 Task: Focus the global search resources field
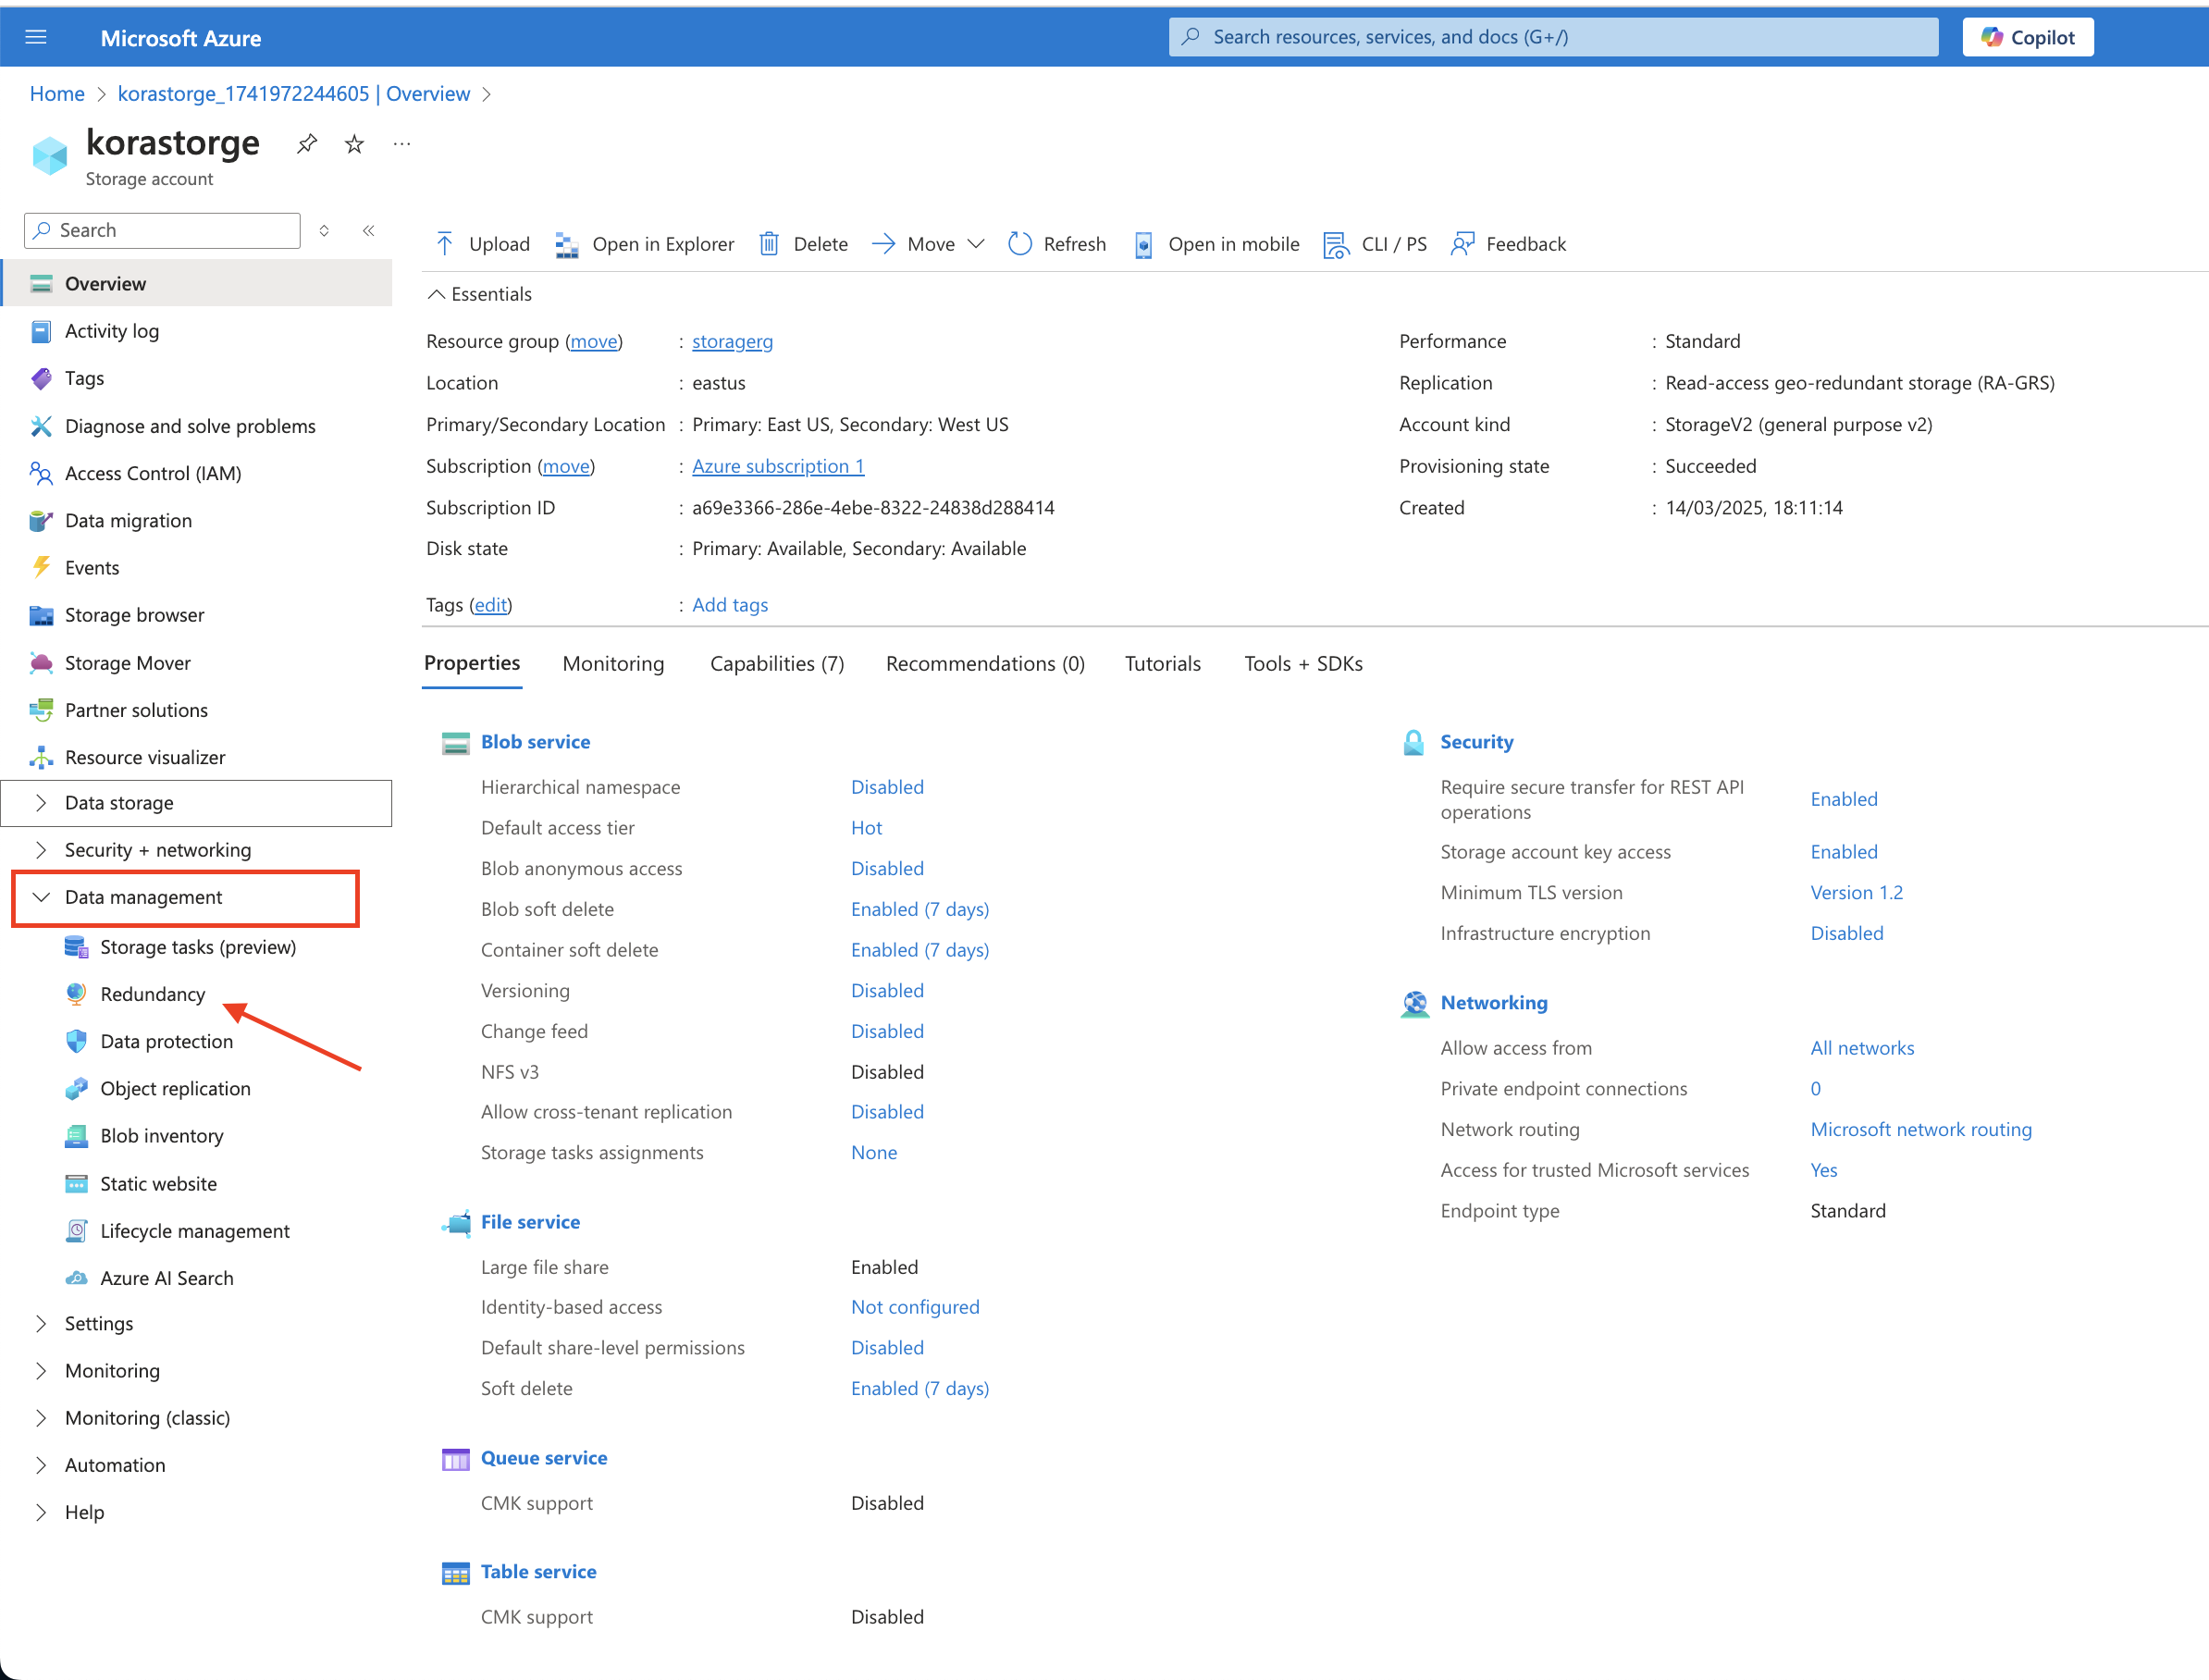pos(1553,37)
